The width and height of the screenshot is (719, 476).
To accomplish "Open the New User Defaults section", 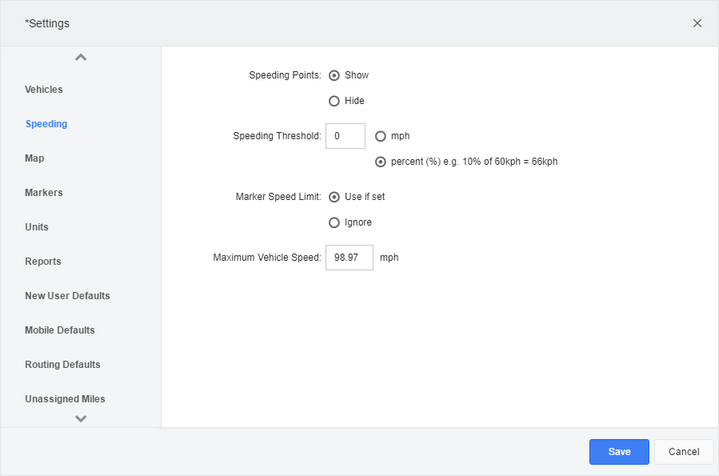I will click(67, 296).
